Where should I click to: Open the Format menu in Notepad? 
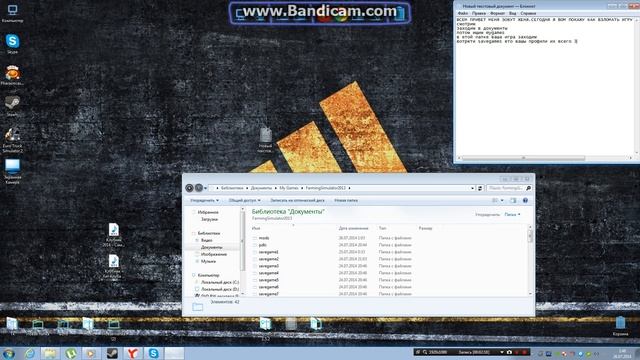pos(497,13)
